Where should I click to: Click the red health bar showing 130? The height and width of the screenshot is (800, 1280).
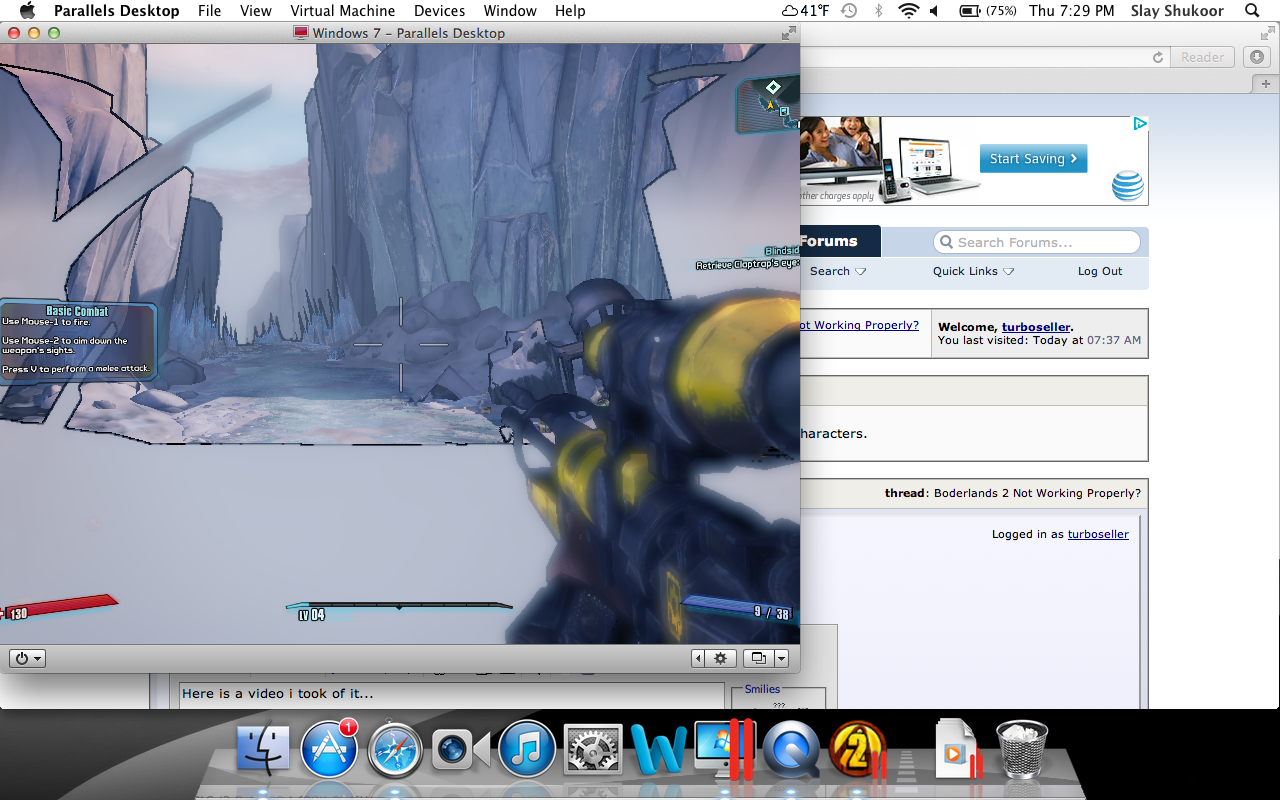click(58, 605)
